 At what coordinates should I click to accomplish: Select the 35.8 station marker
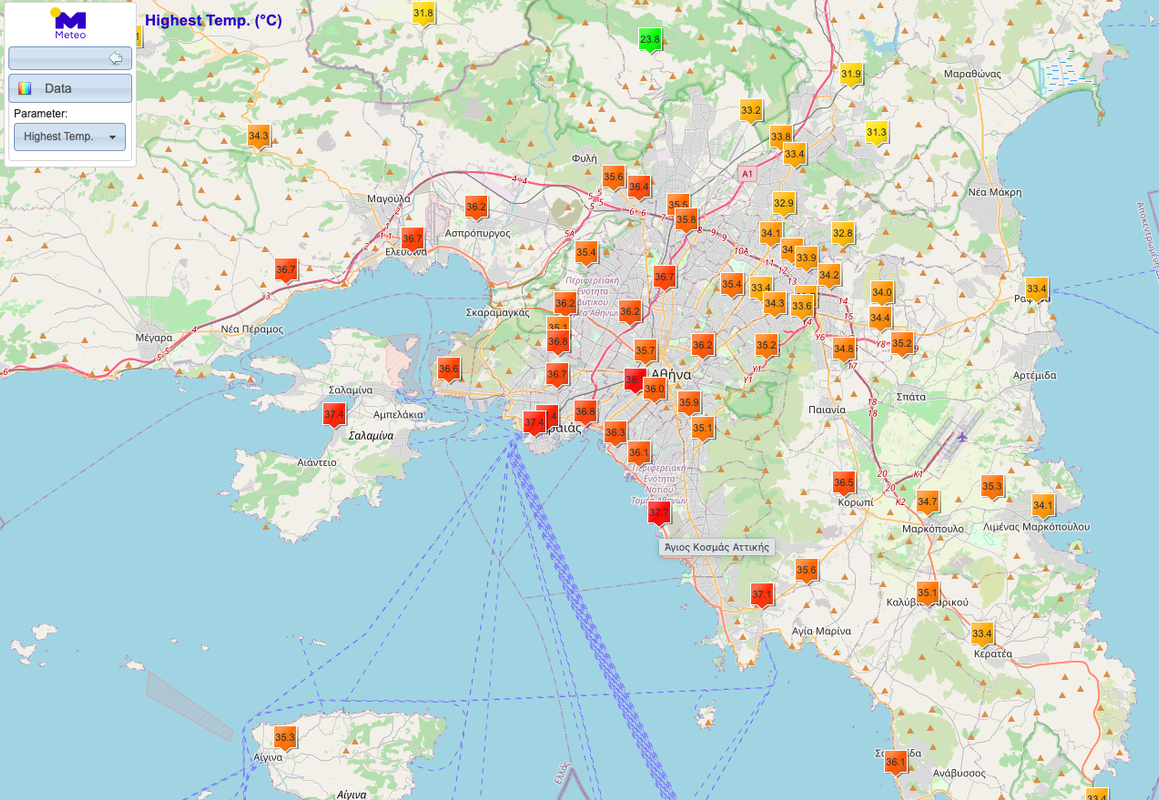[686, 220]
